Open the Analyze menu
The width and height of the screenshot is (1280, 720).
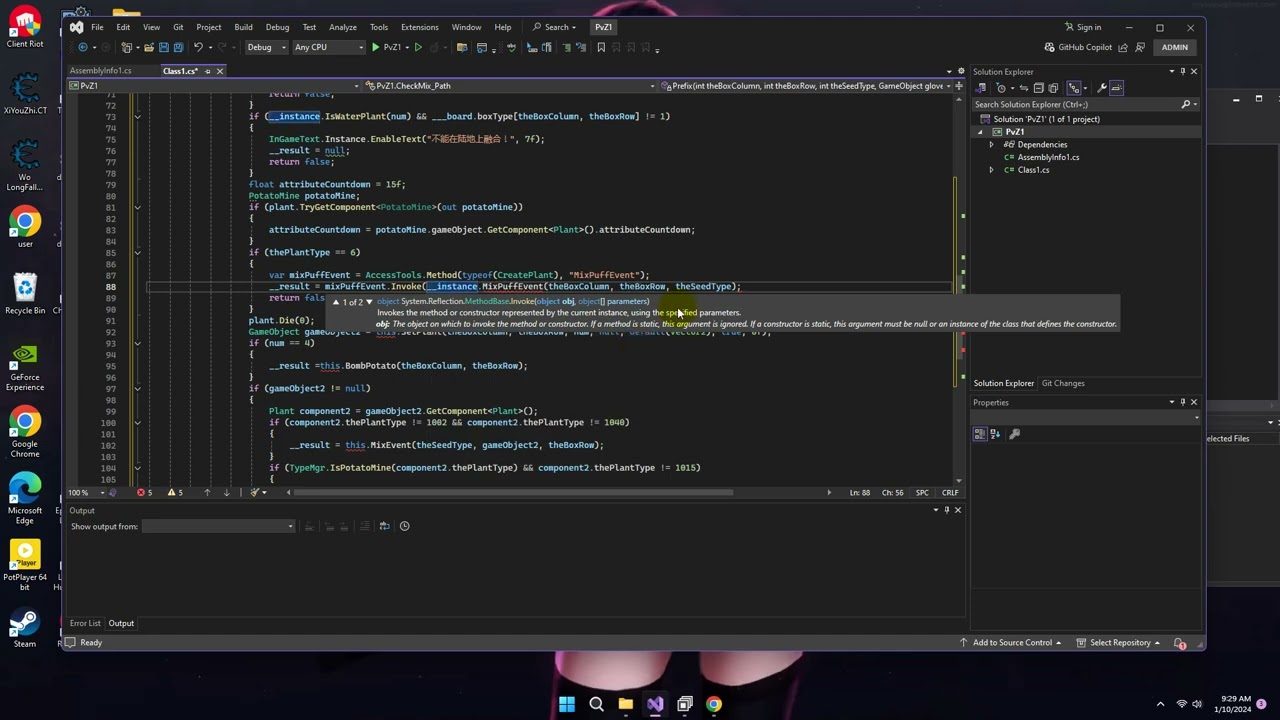coord(343,27)
